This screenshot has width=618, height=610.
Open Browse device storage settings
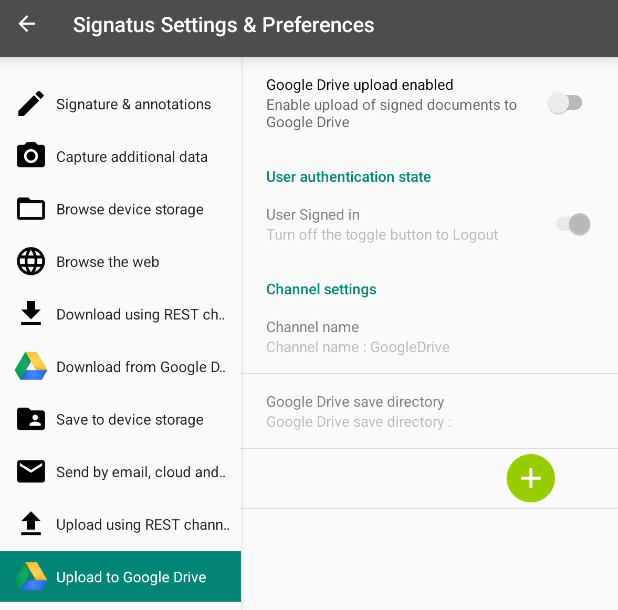click(130, 210)
